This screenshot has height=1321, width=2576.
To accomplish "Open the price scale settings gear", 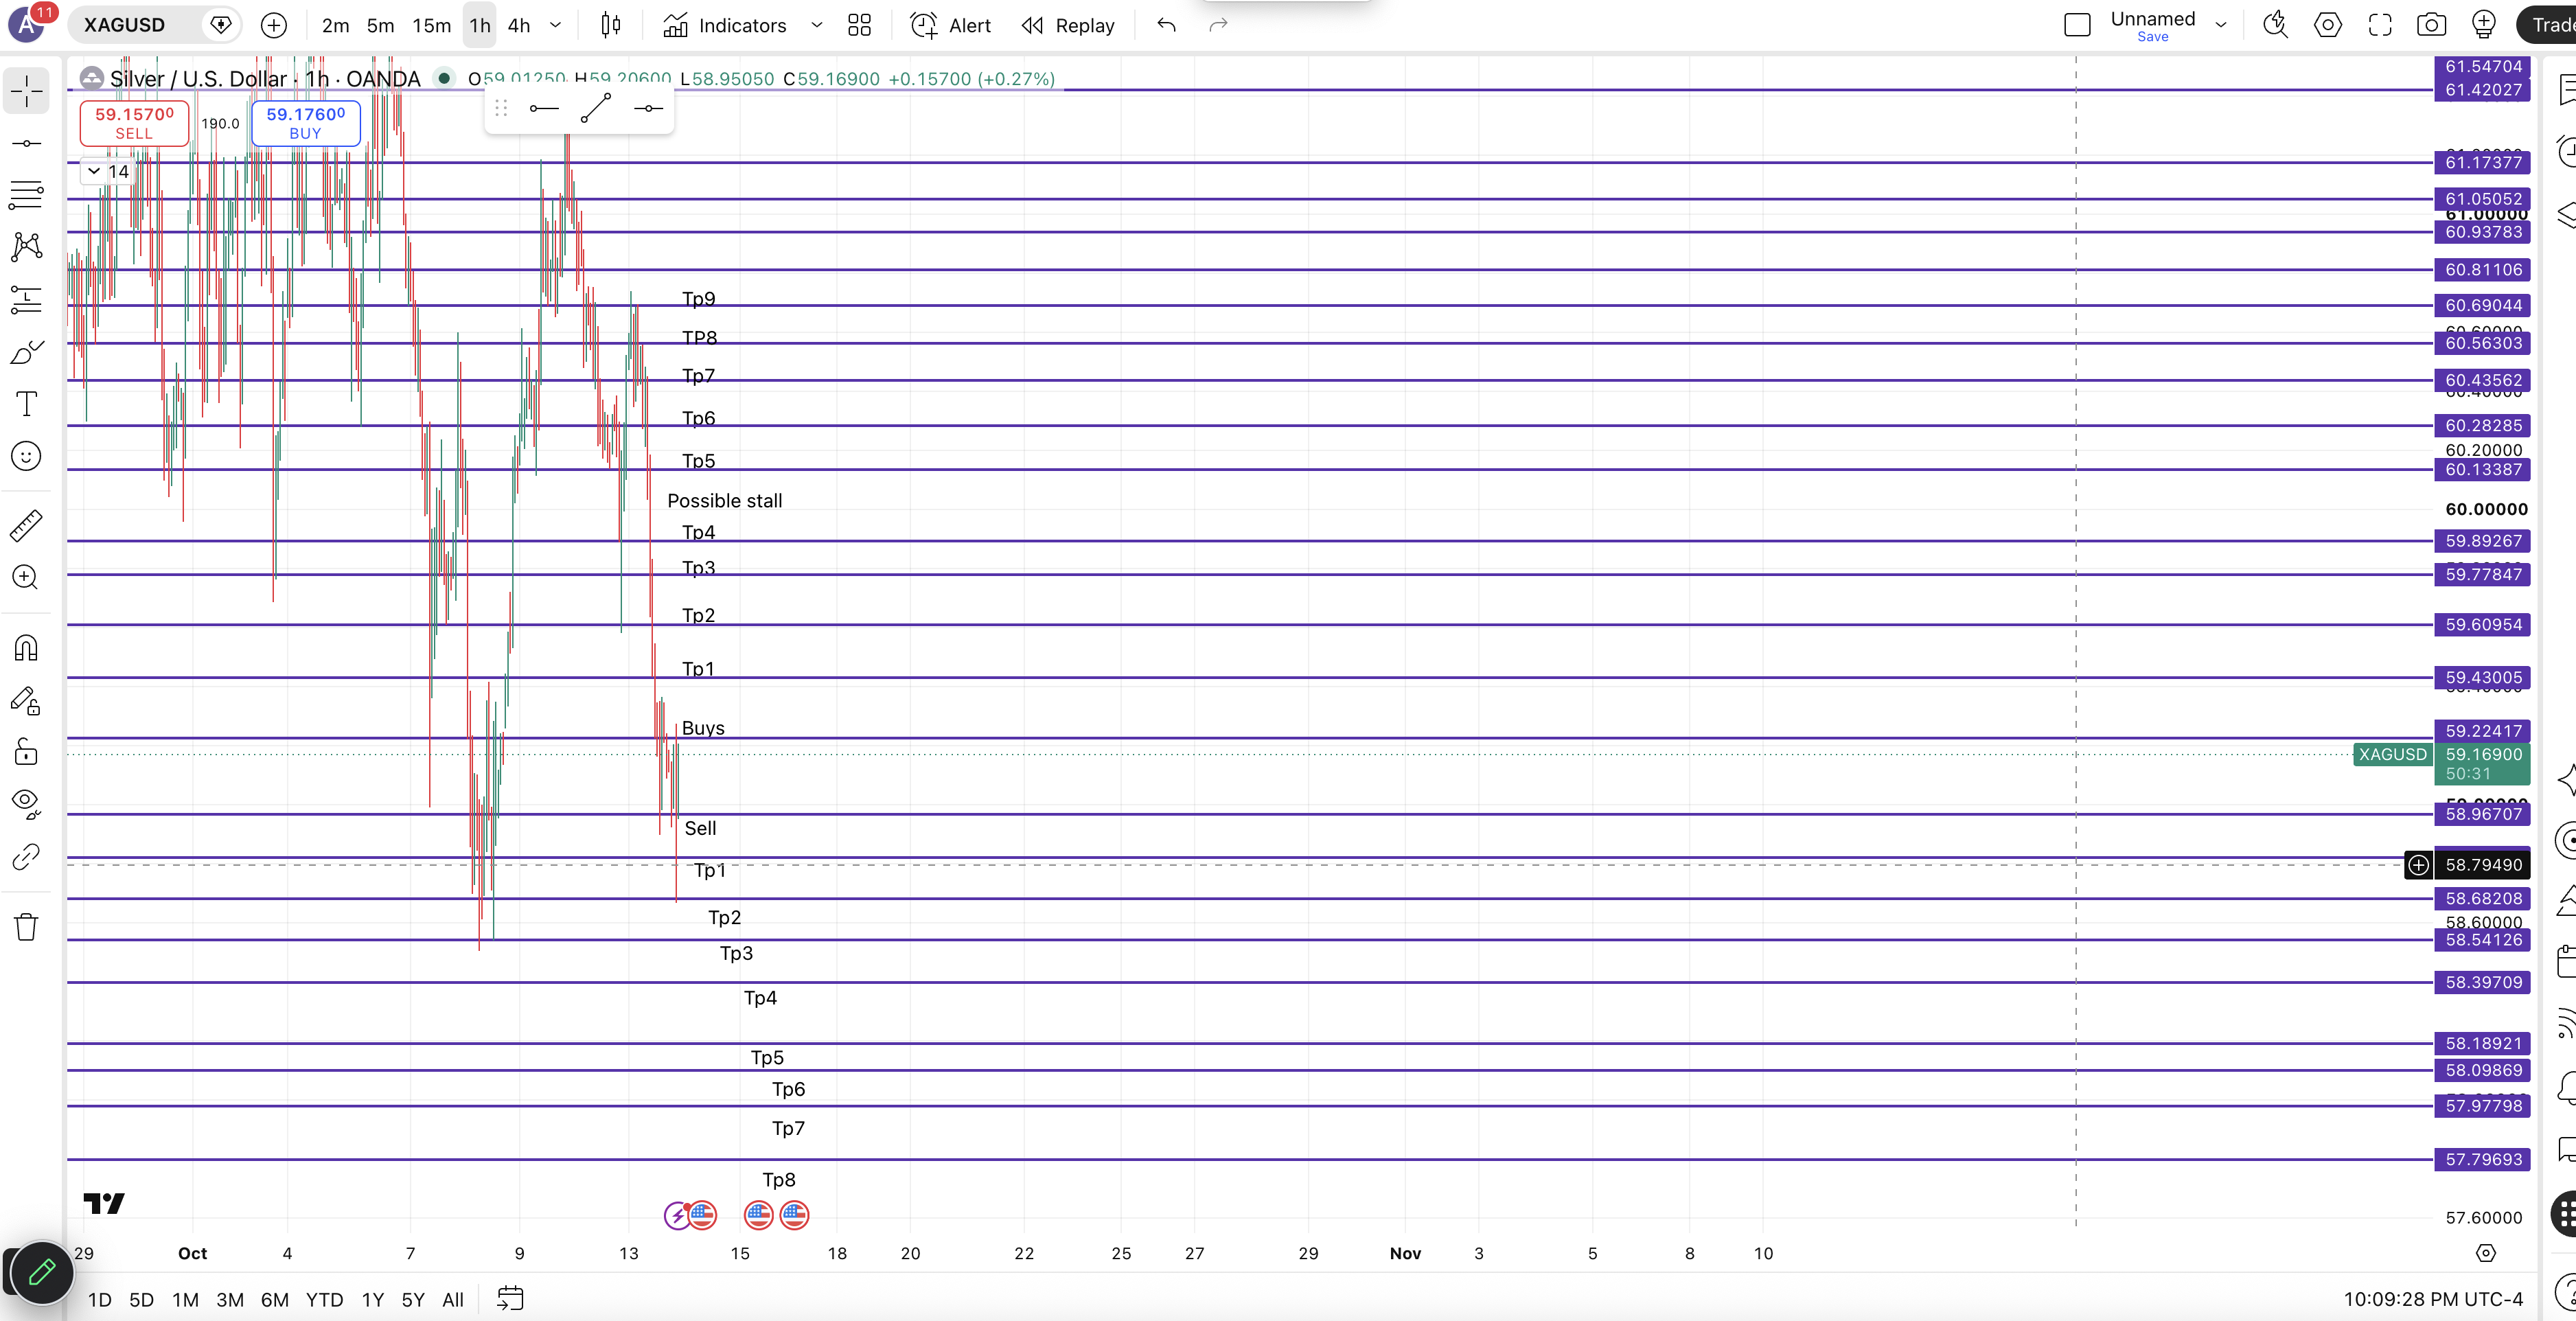I will [2486, 1253].
